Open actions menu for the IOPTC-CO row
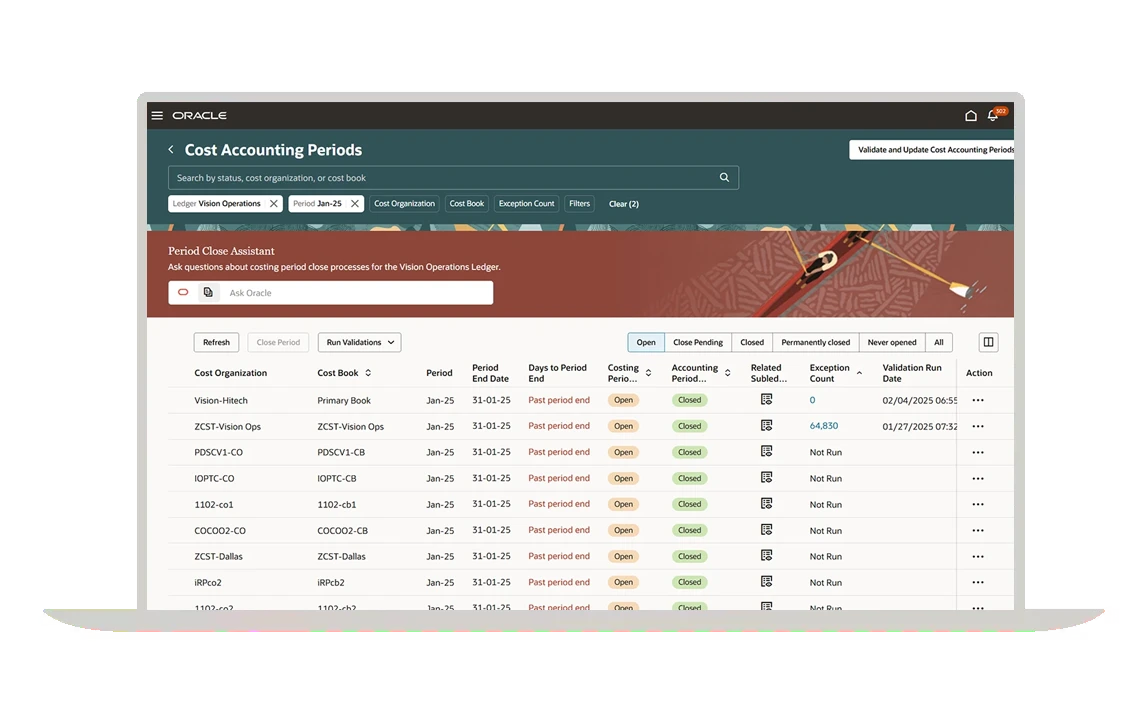This screenshot has width=1148, height=724. (x=978, y=479)
